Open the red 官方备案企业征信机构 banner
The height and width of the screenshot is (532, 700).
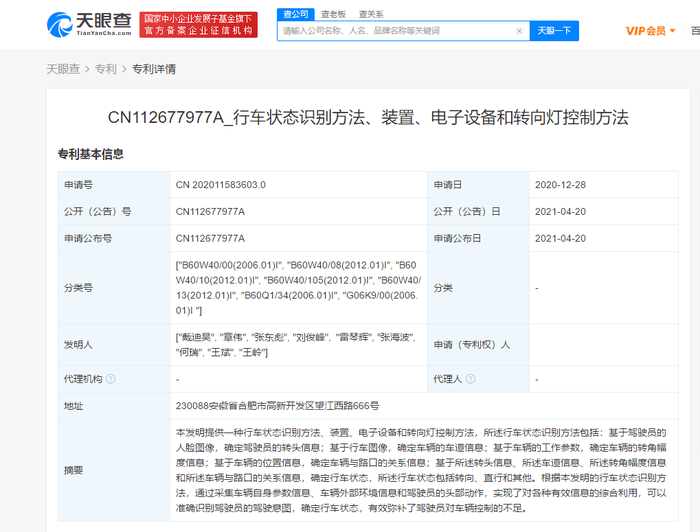tap(198, 25)
